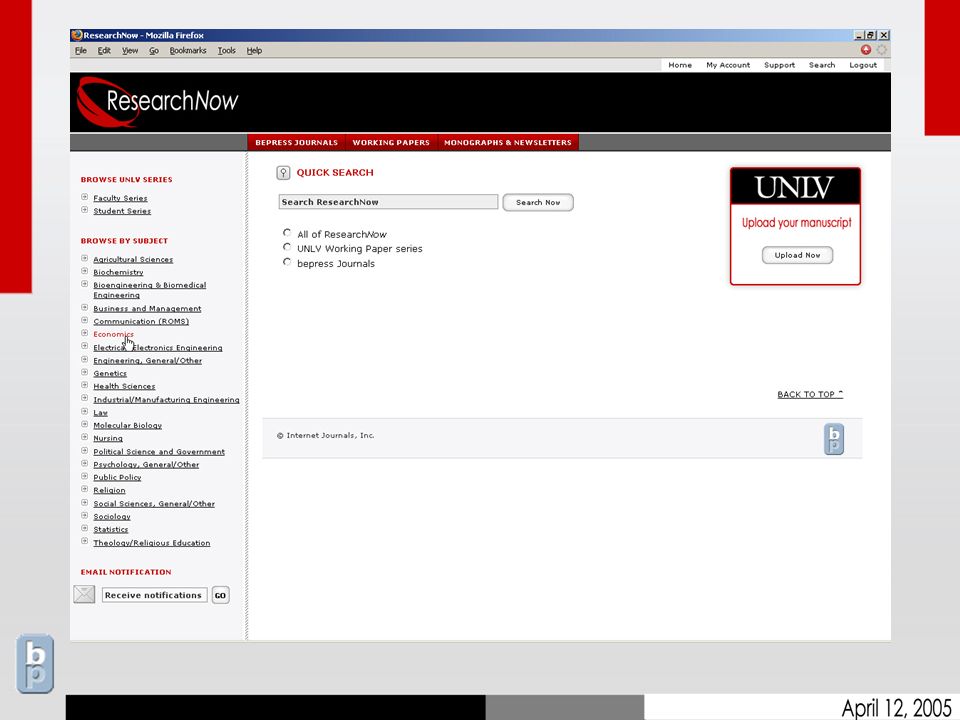Open the Search link in top navigation
This screenshot has height=720, width=960.
coord(822,65)
